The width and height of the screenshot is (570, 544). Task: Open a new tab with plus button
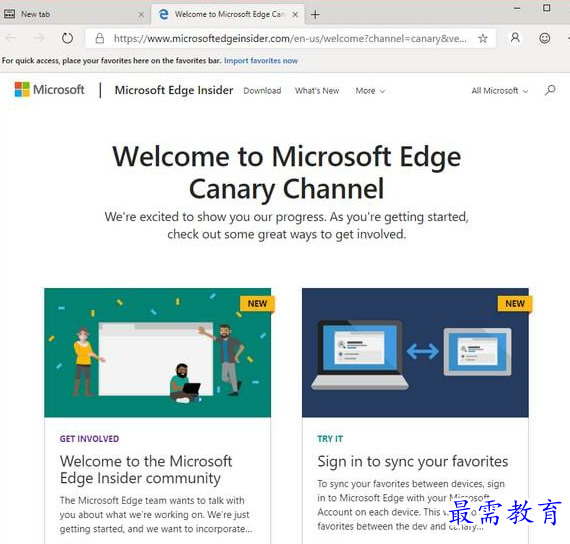point(315,15)
